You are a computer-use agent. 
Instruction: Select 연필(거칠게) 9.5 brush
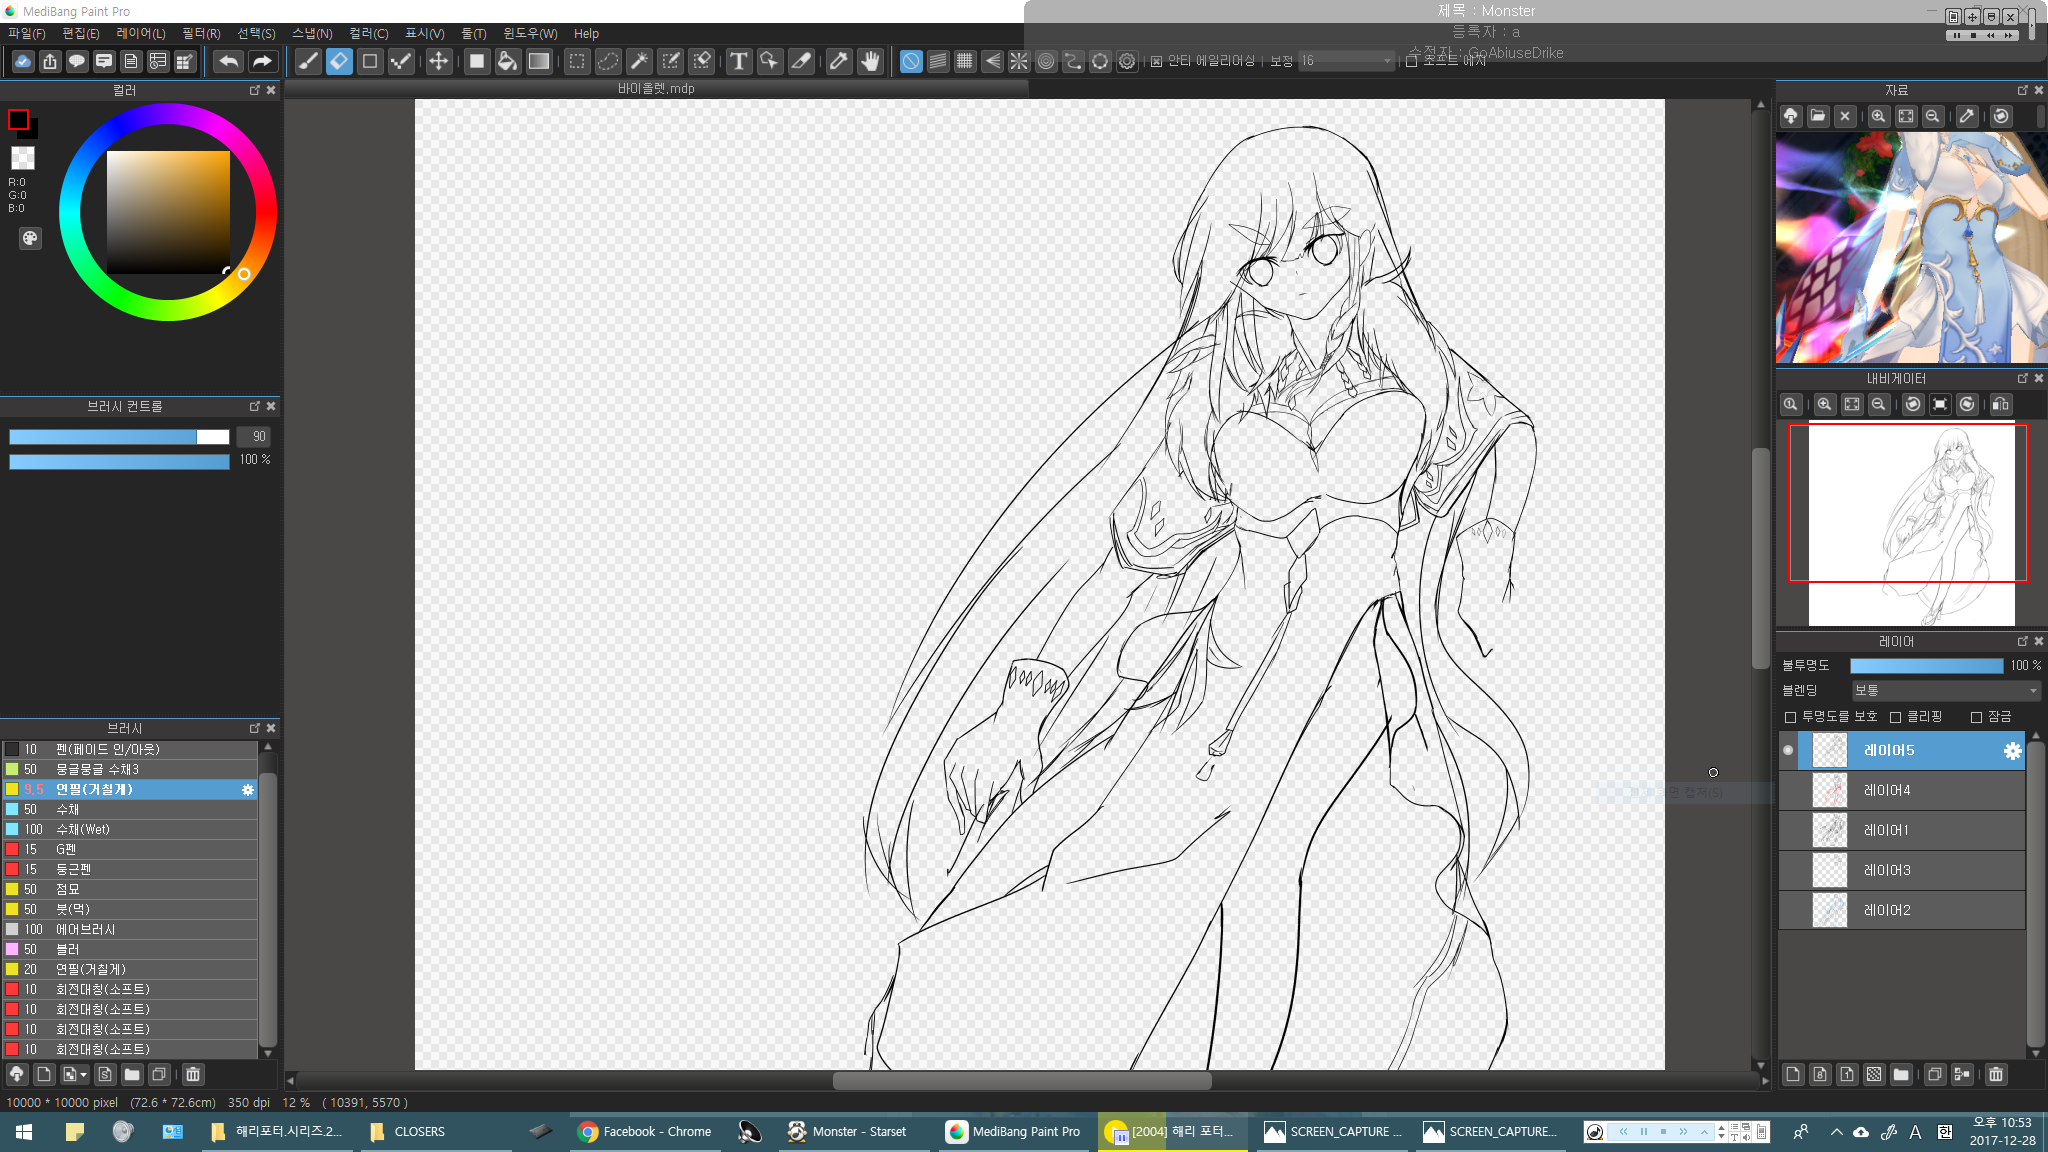129,789
